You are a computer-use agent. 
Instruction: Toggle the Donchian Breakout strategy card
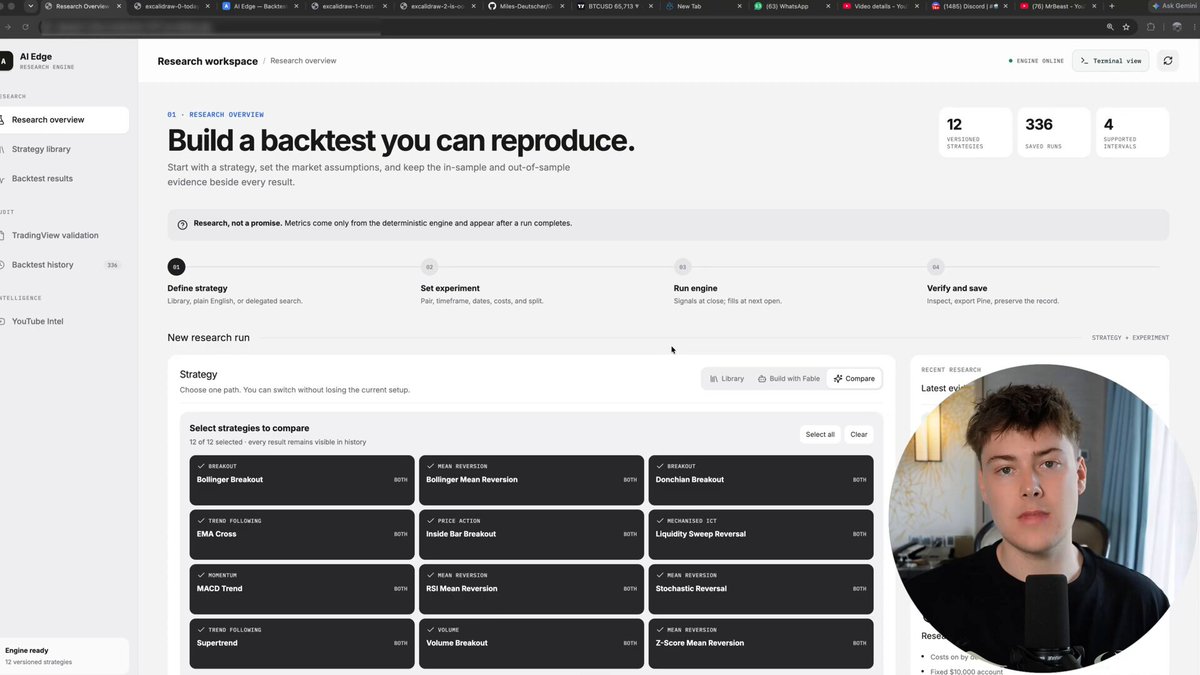[761, 480]
